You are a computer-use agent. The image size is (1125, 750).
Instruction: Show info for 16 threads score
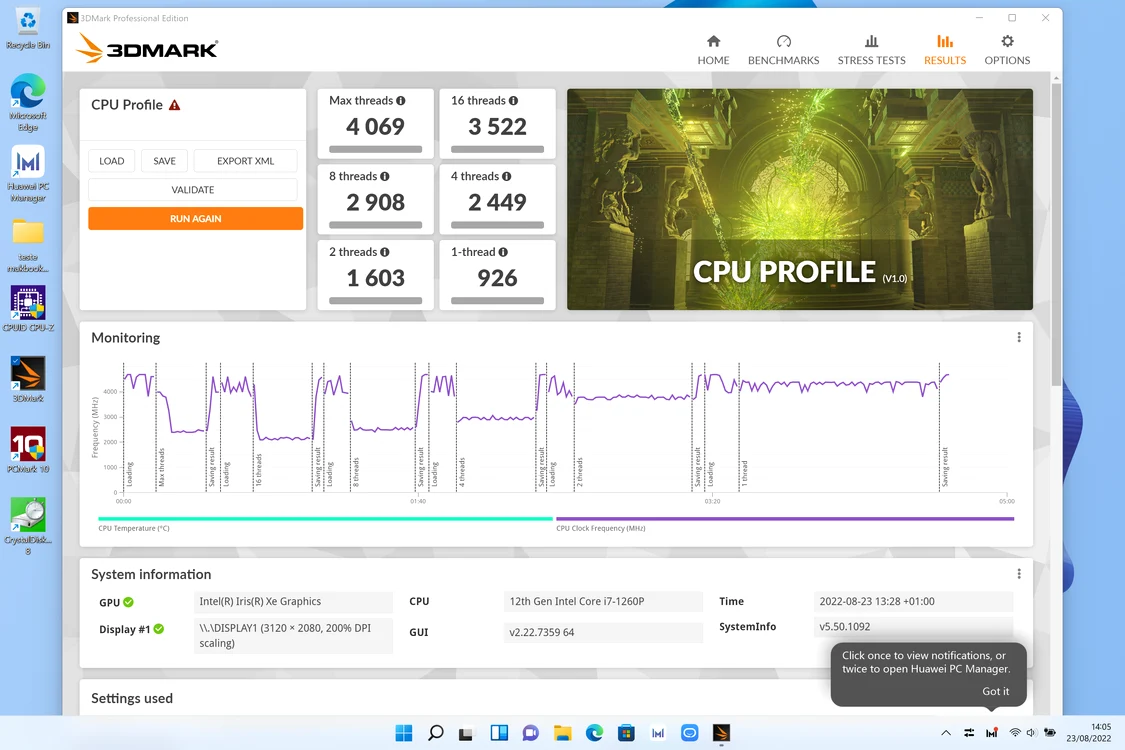513,100
